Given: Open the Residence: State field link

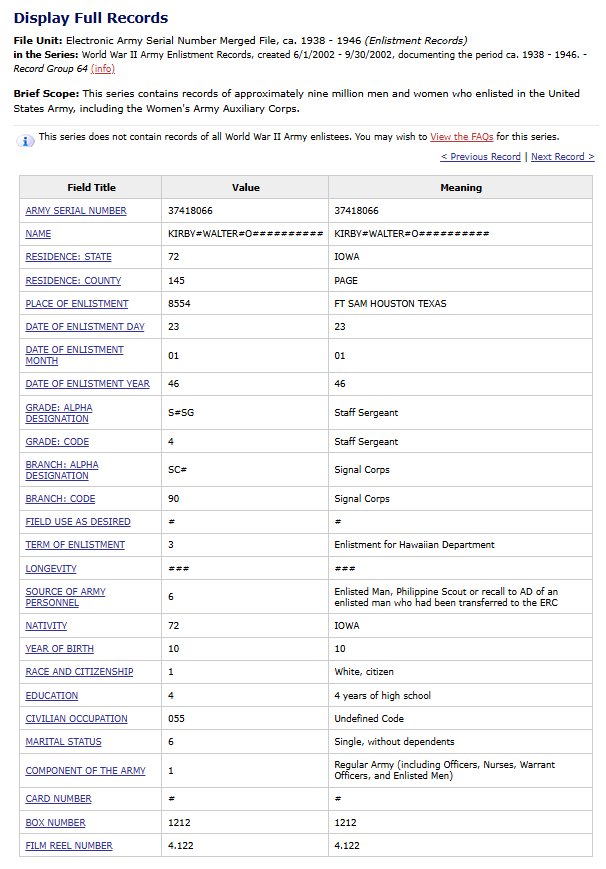Looking at the screenshot, I should click(x=68, y=257).
